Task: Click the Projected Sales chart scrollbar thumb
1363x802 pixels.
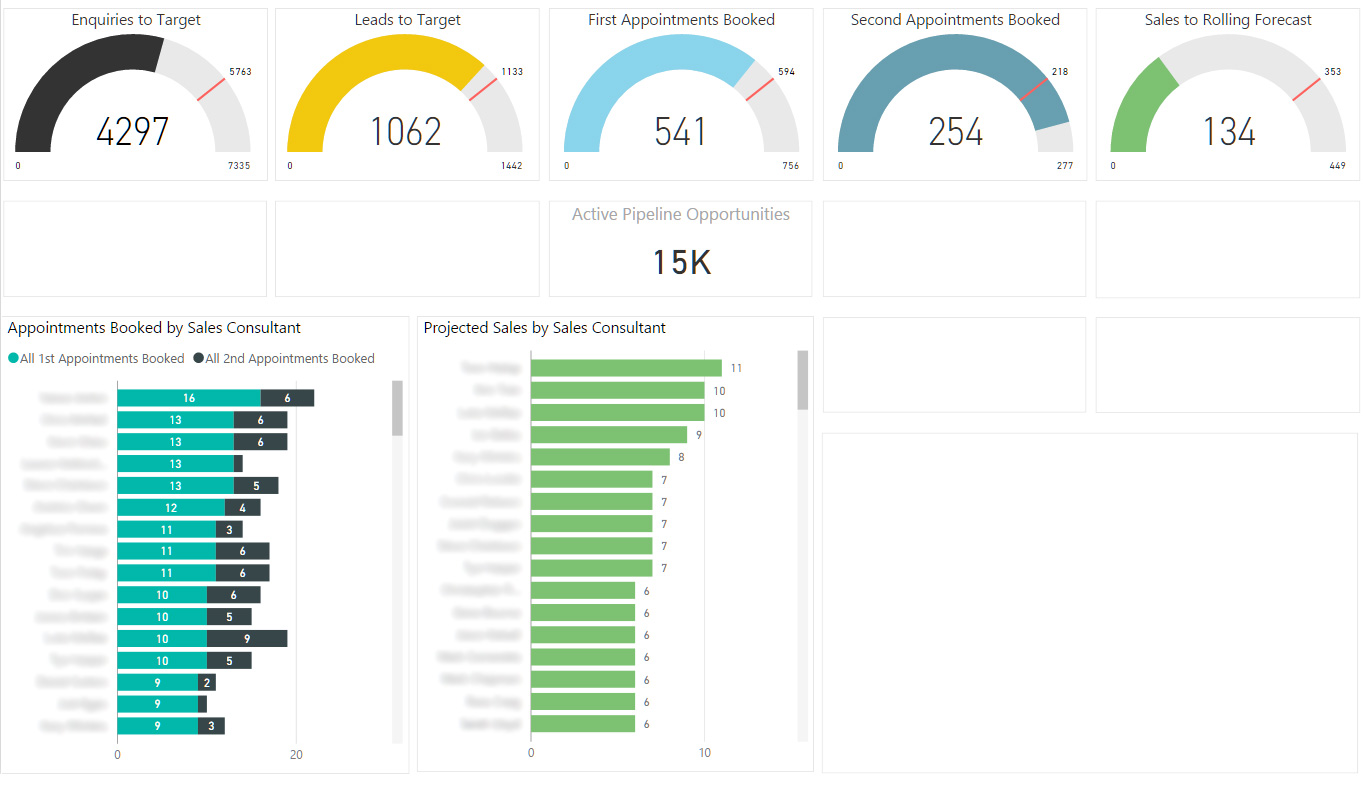Action: pos(802,380)
